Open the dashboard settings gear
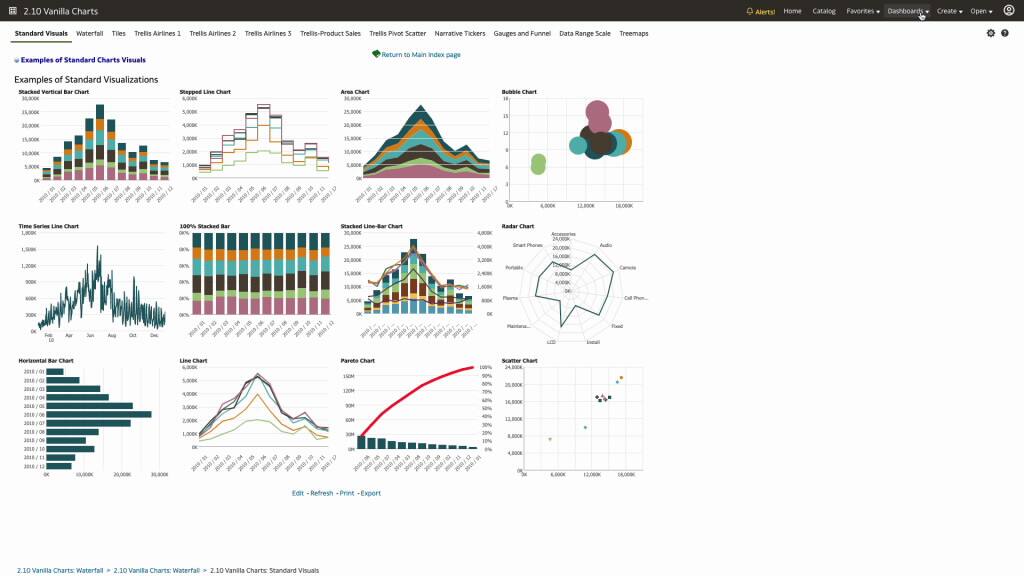1024x576 pixels. [x=988, y=32]
